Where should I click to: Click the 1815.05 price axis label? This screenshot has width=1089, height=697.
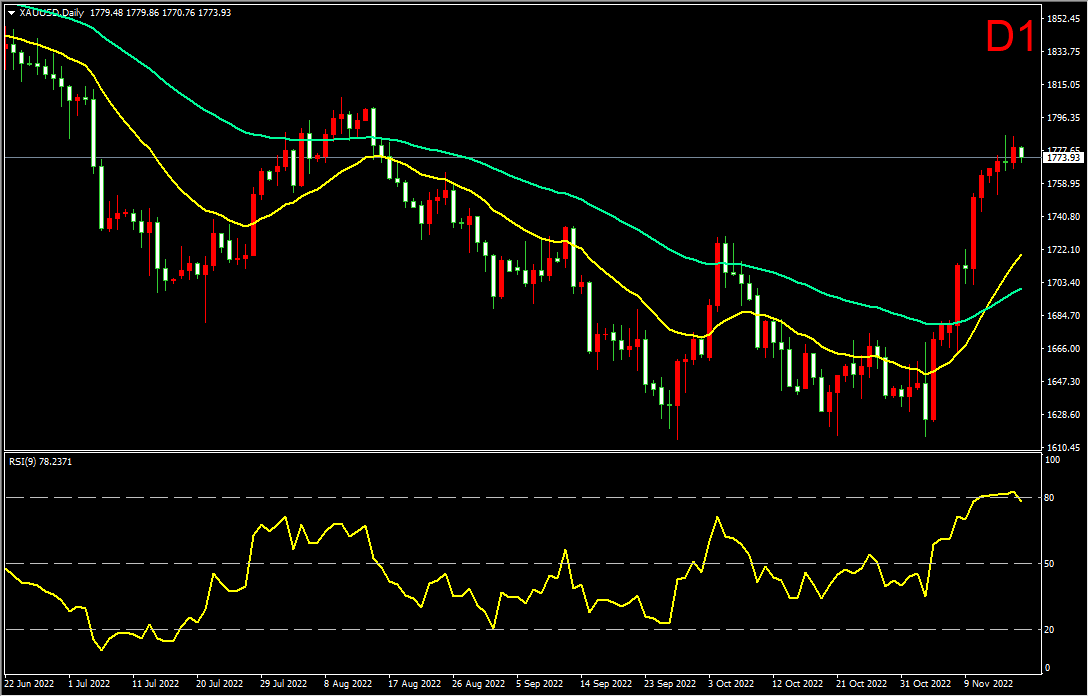[x=1063, y=85]
